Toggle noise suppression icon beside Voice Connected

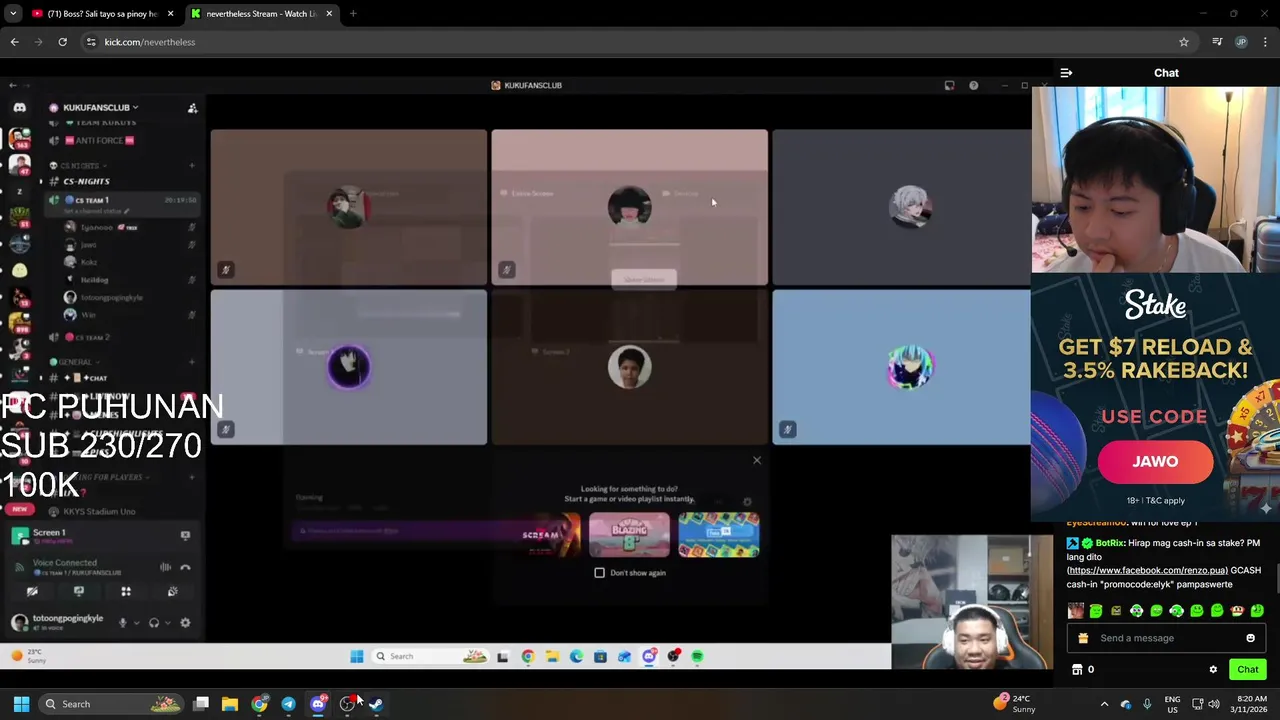(165, 567)
